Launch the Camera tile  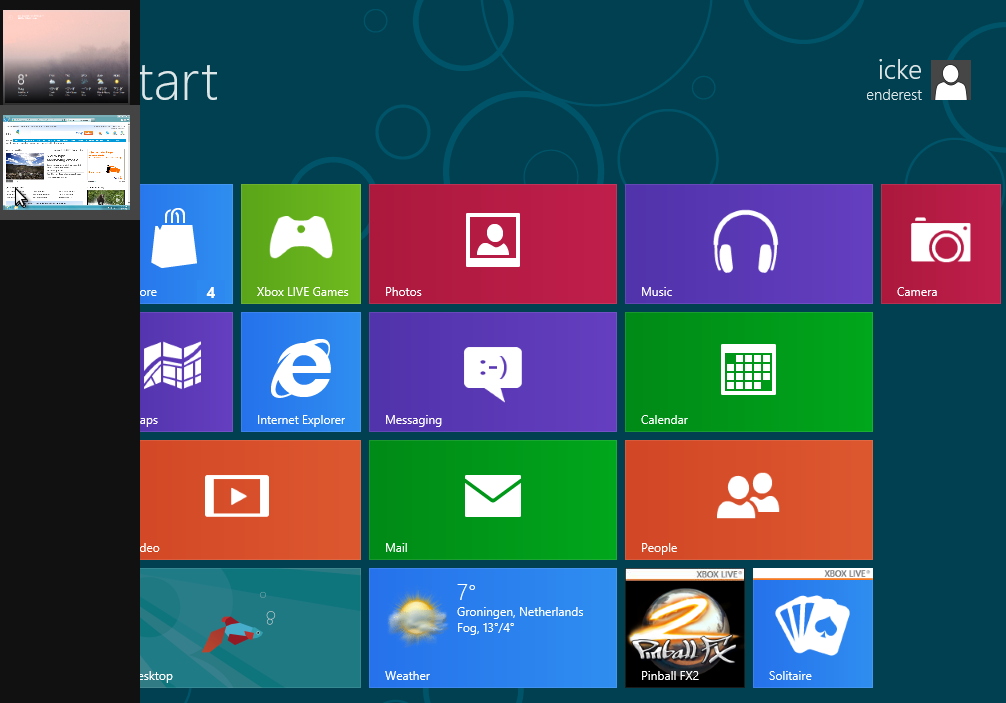940,243
